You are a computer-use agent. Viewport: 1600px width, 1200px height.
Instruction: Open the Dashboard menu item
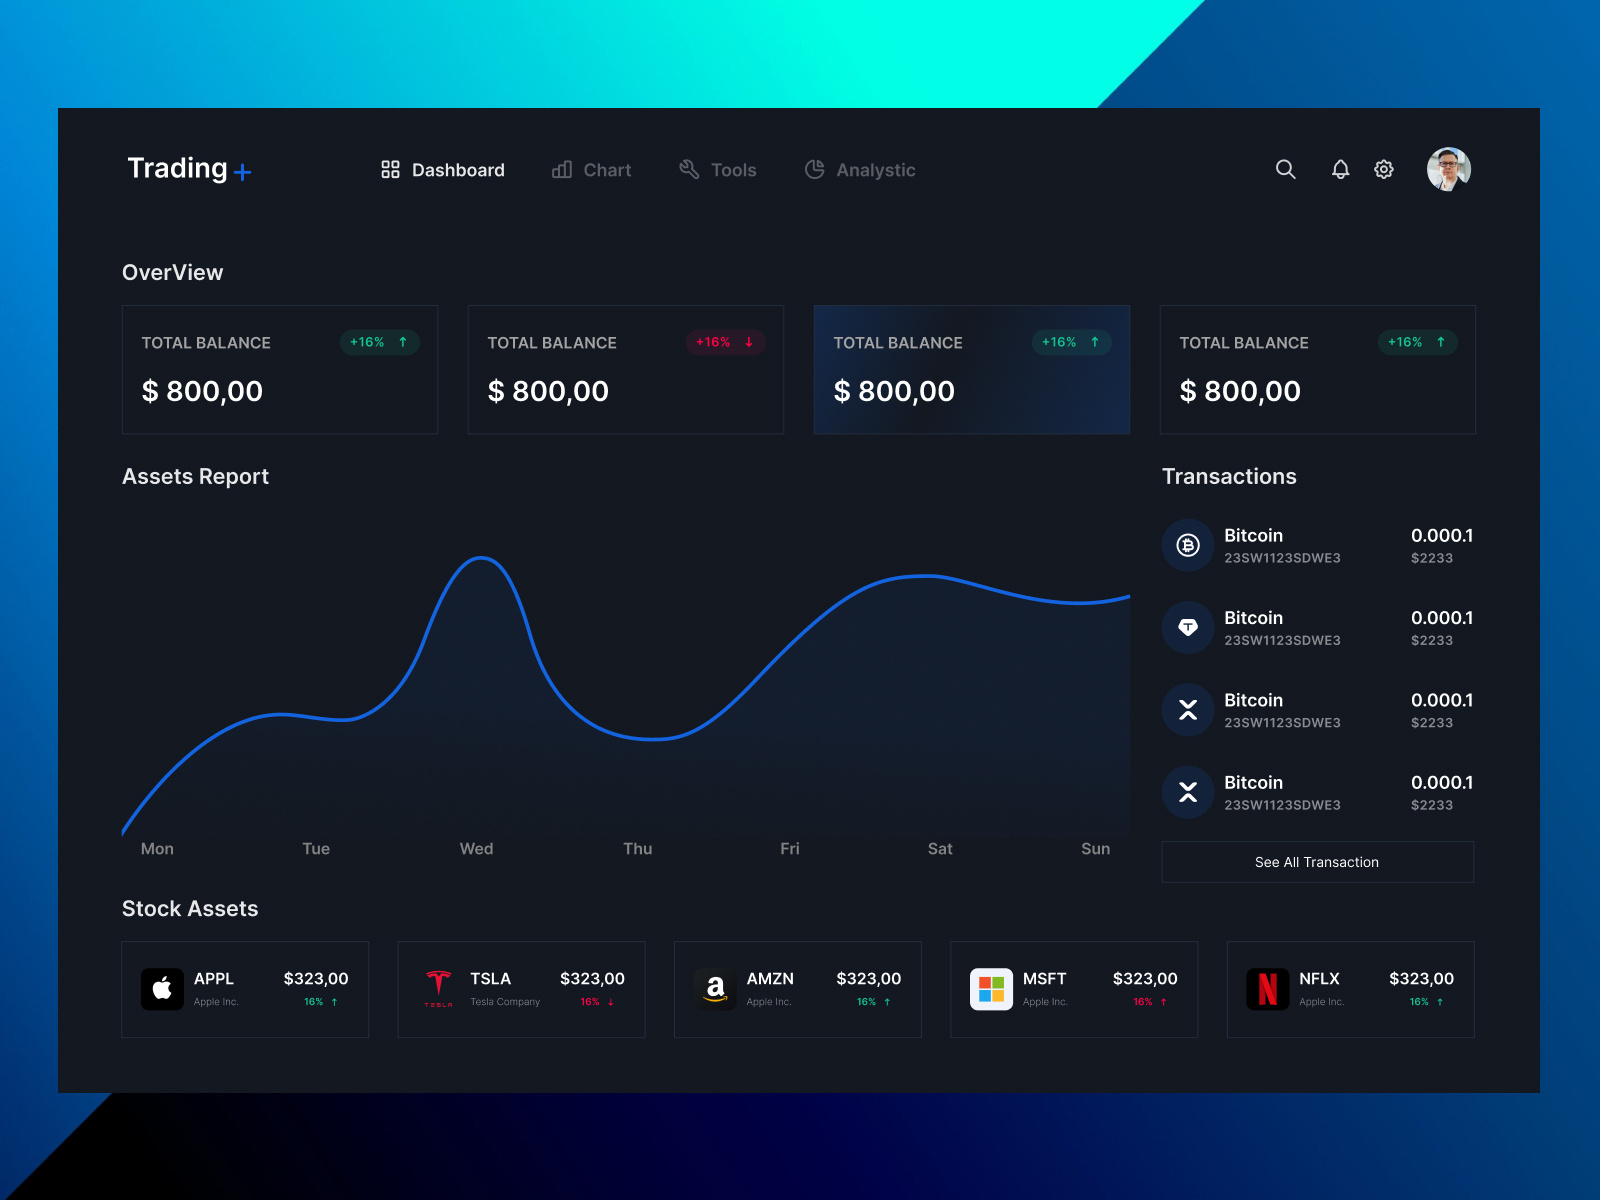(x=458, y=170)
